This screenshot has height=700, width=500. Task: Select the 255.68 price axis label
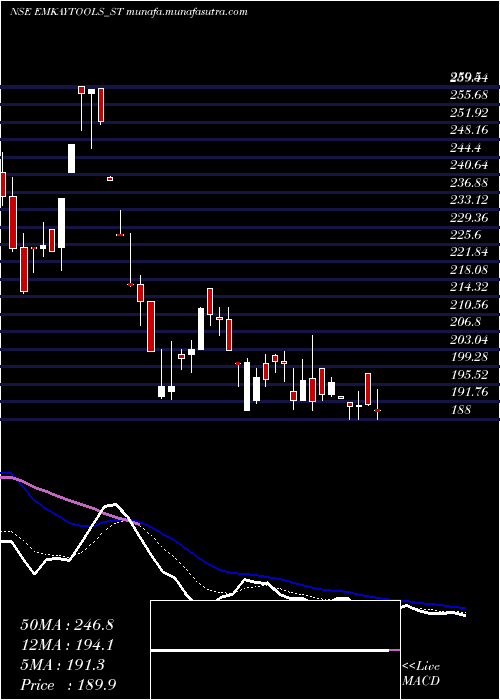pyautogui.click(x=468, y=95)
